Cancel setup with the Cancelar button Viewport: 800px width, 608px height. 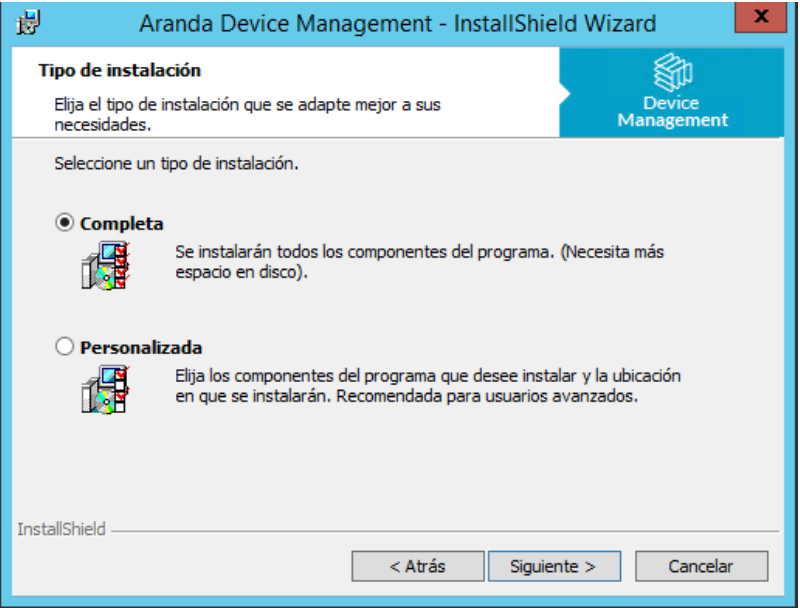[x=701, y=566]
